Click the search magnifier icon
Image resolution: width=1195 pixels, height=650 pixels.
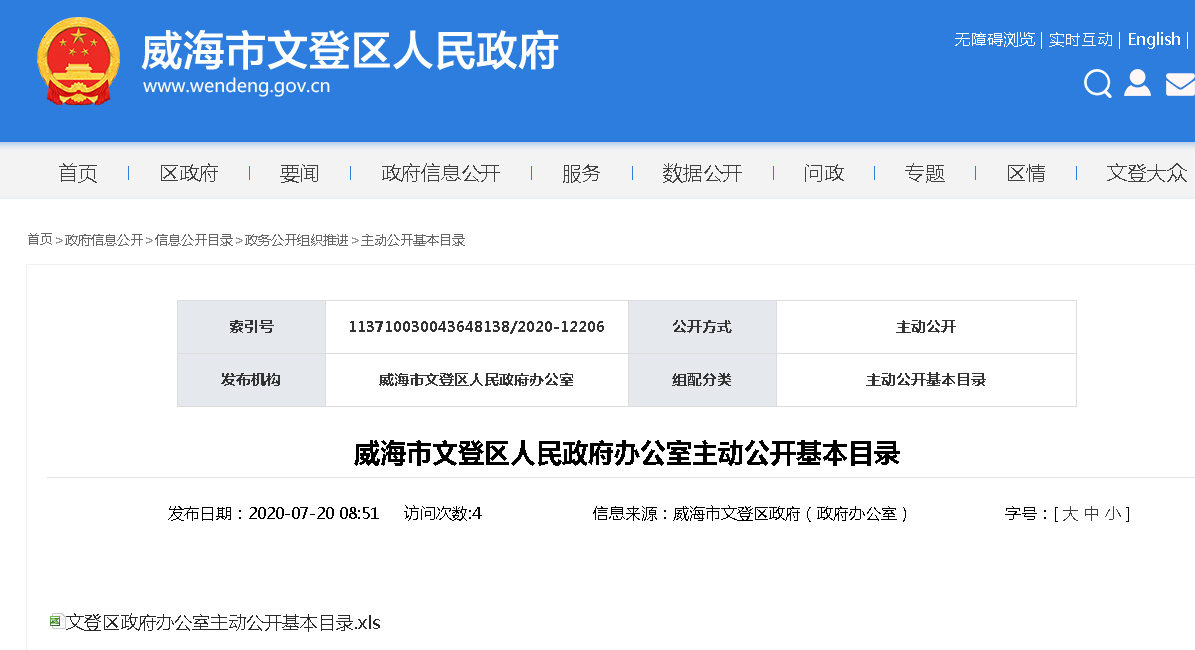coord(1097,84)
